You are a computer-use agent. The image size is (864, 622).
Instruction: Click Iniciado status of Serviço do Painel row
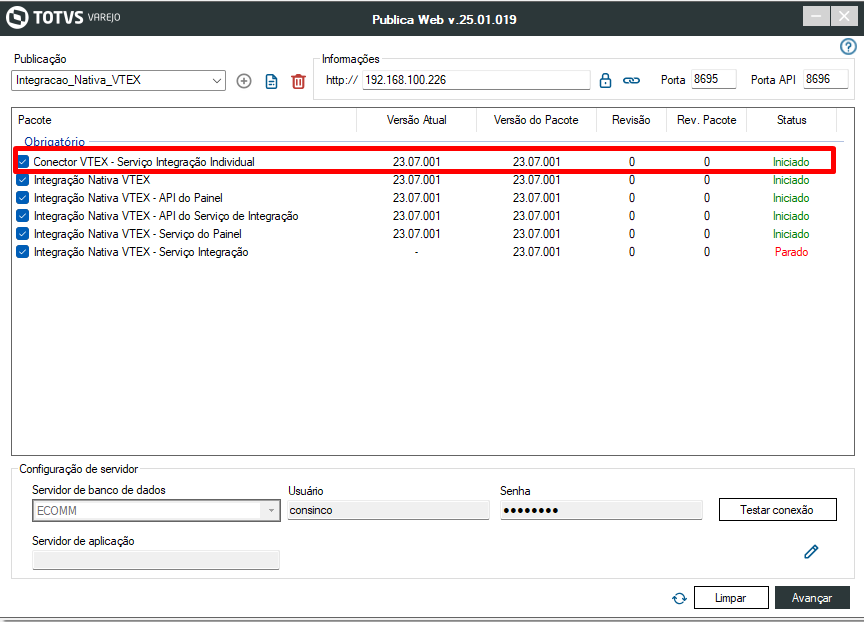(791, 234)
